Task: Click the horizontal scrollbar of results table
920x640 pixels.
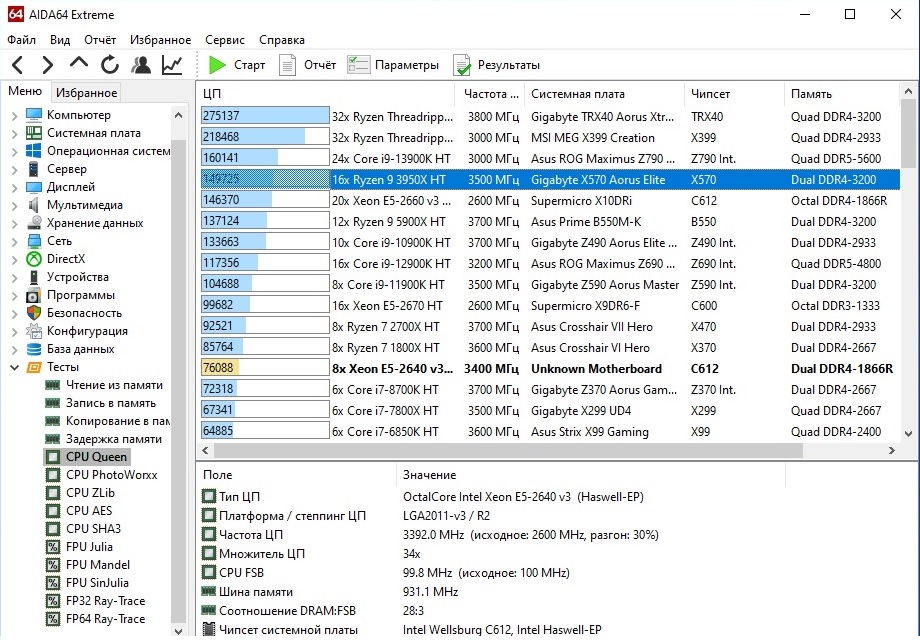Action: coord(508,451)
